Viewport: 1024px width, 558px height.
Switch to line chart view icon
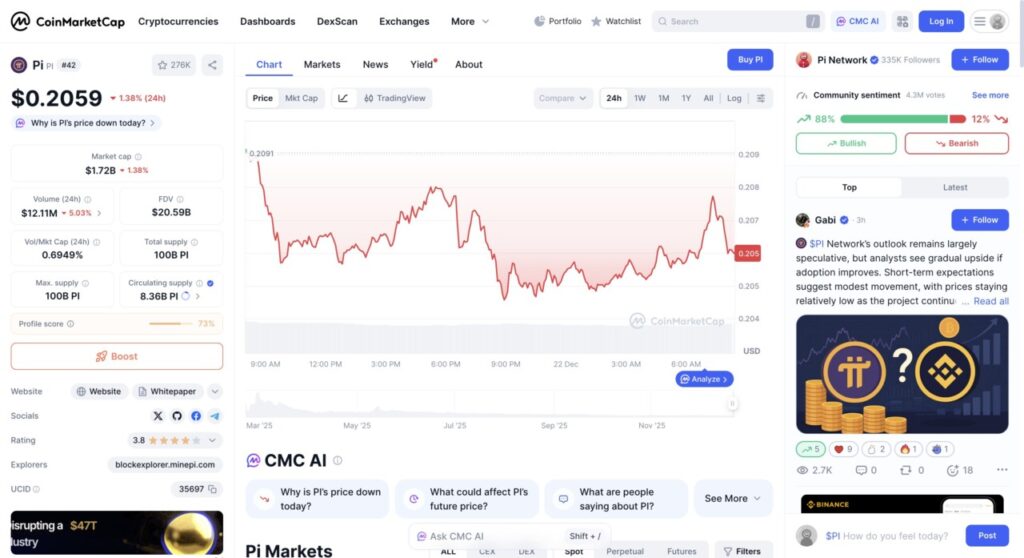[x=343, y=98]
